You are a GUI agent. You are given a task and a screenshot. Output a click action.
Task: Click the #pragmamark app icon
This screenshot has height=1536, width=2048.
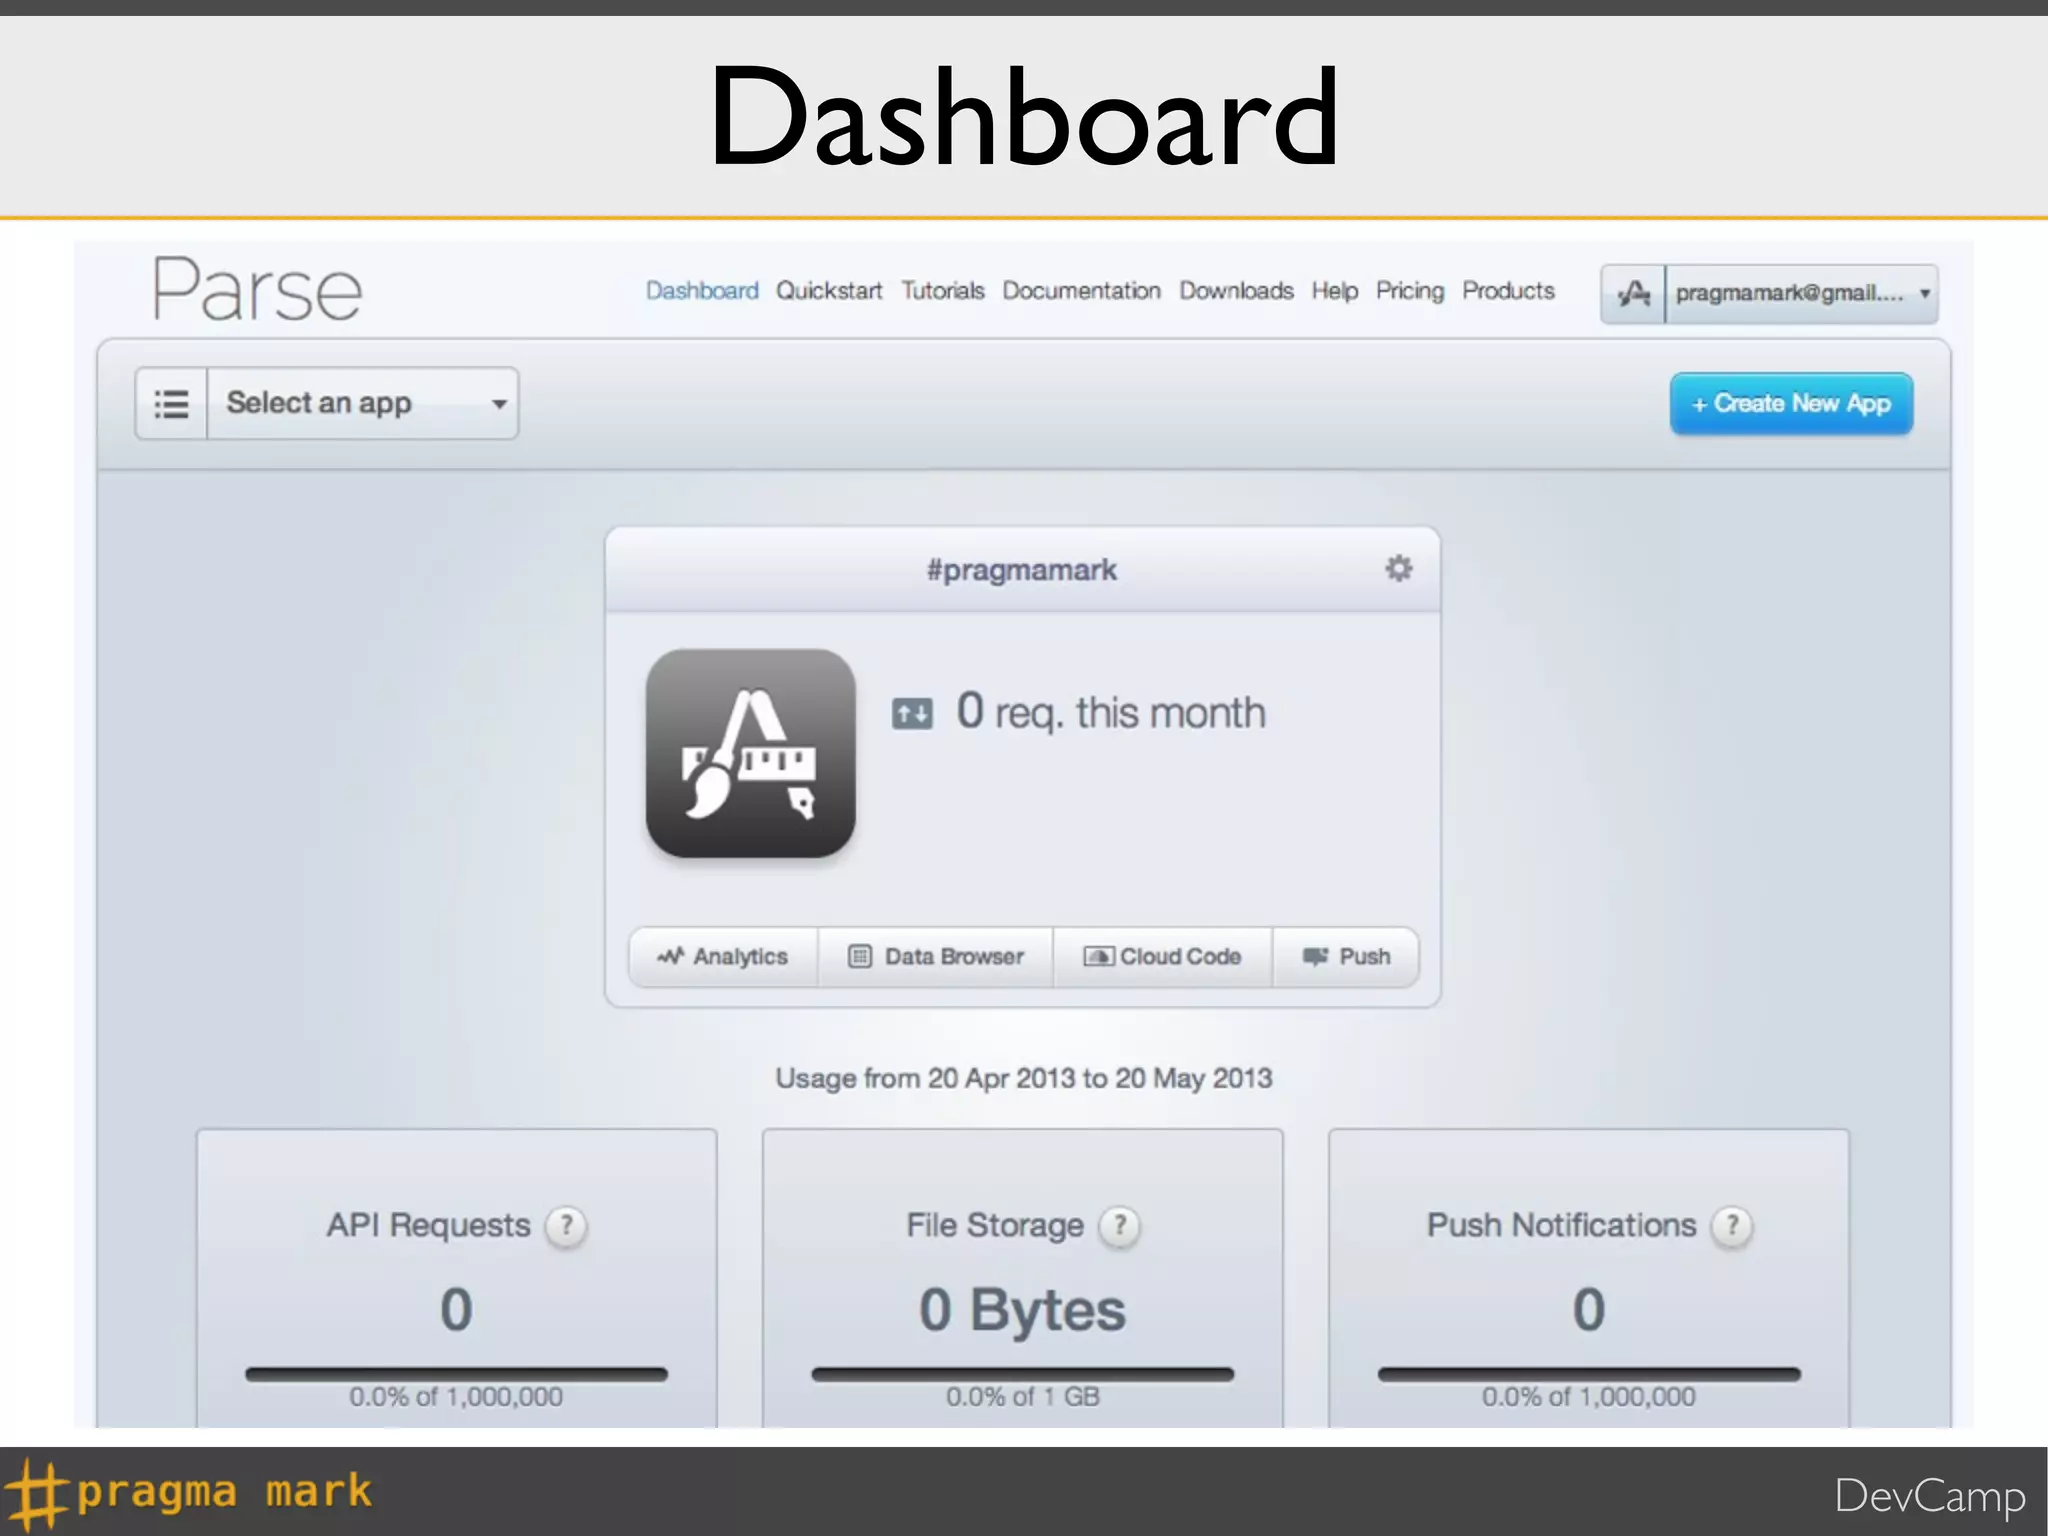[750, 753]
